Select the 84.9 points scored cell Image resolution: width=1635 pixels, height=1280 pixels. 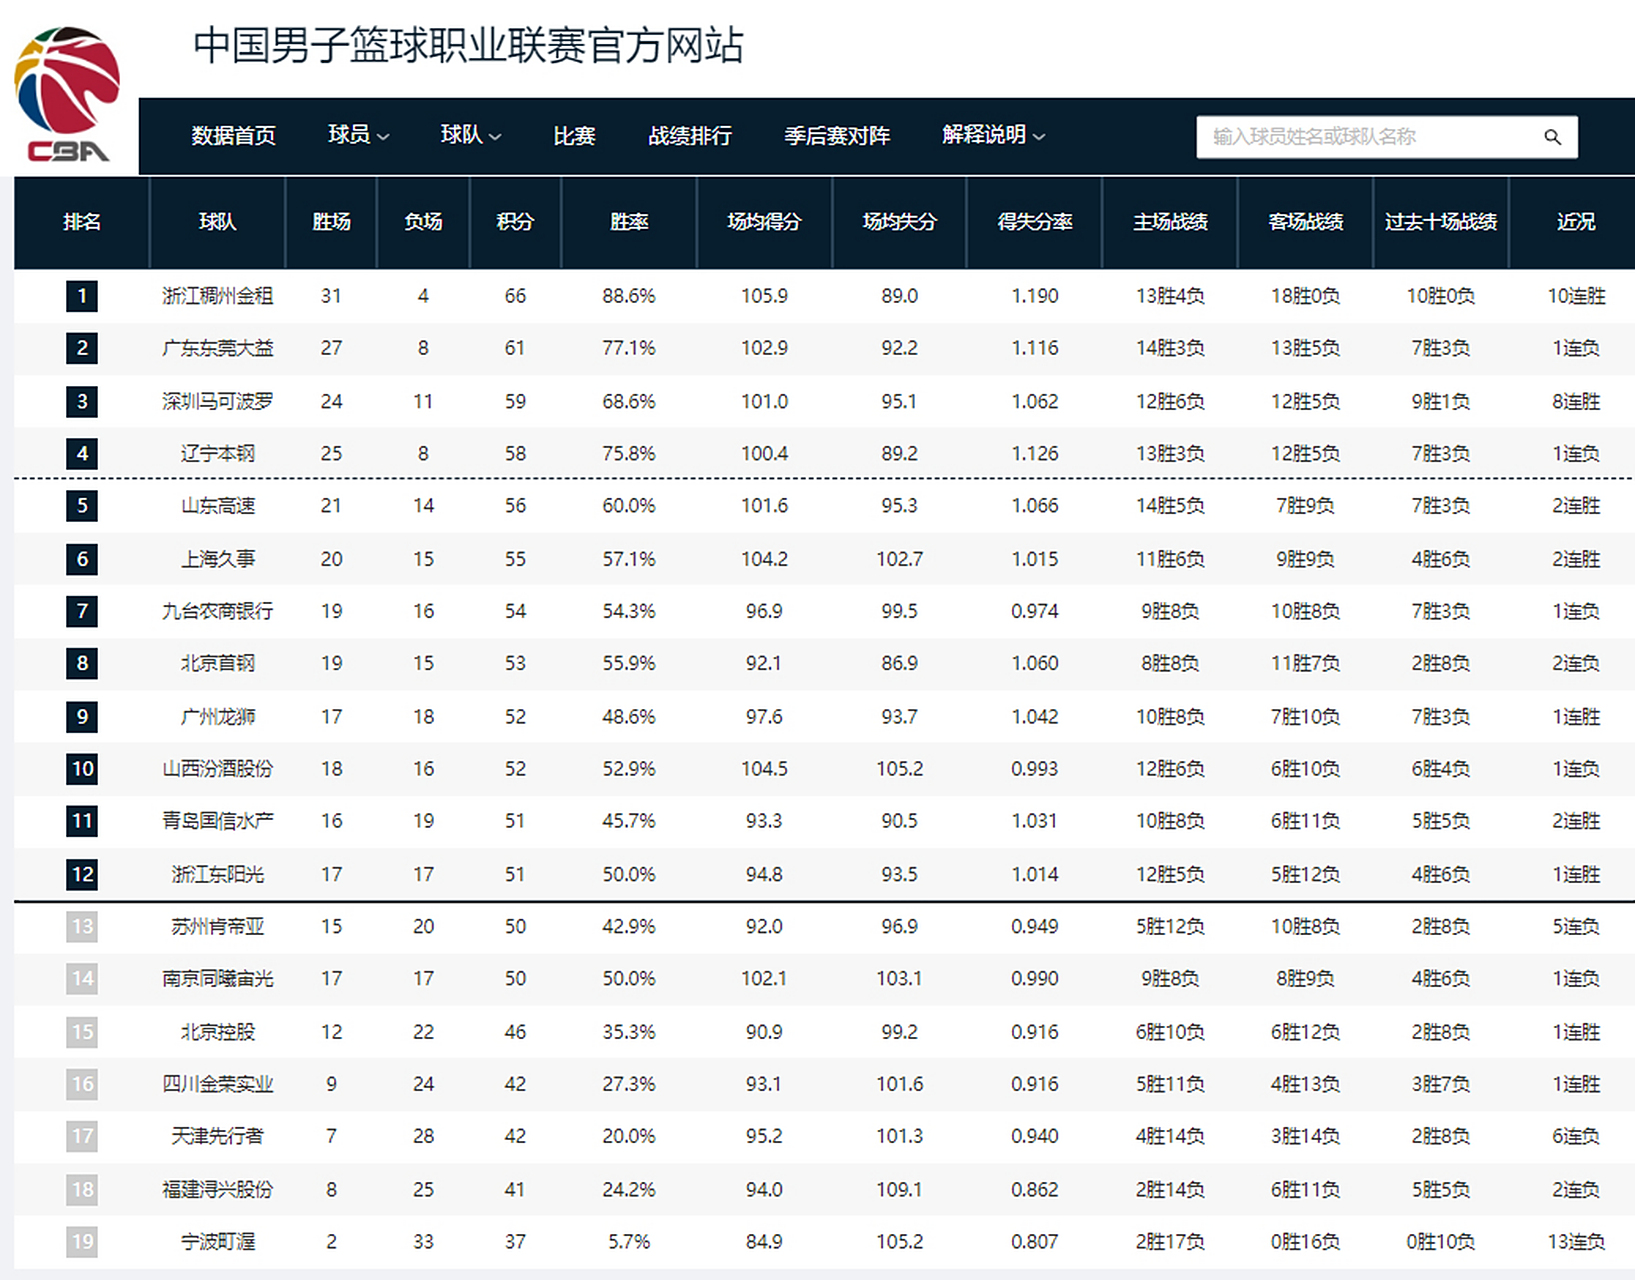(764, 1242)
